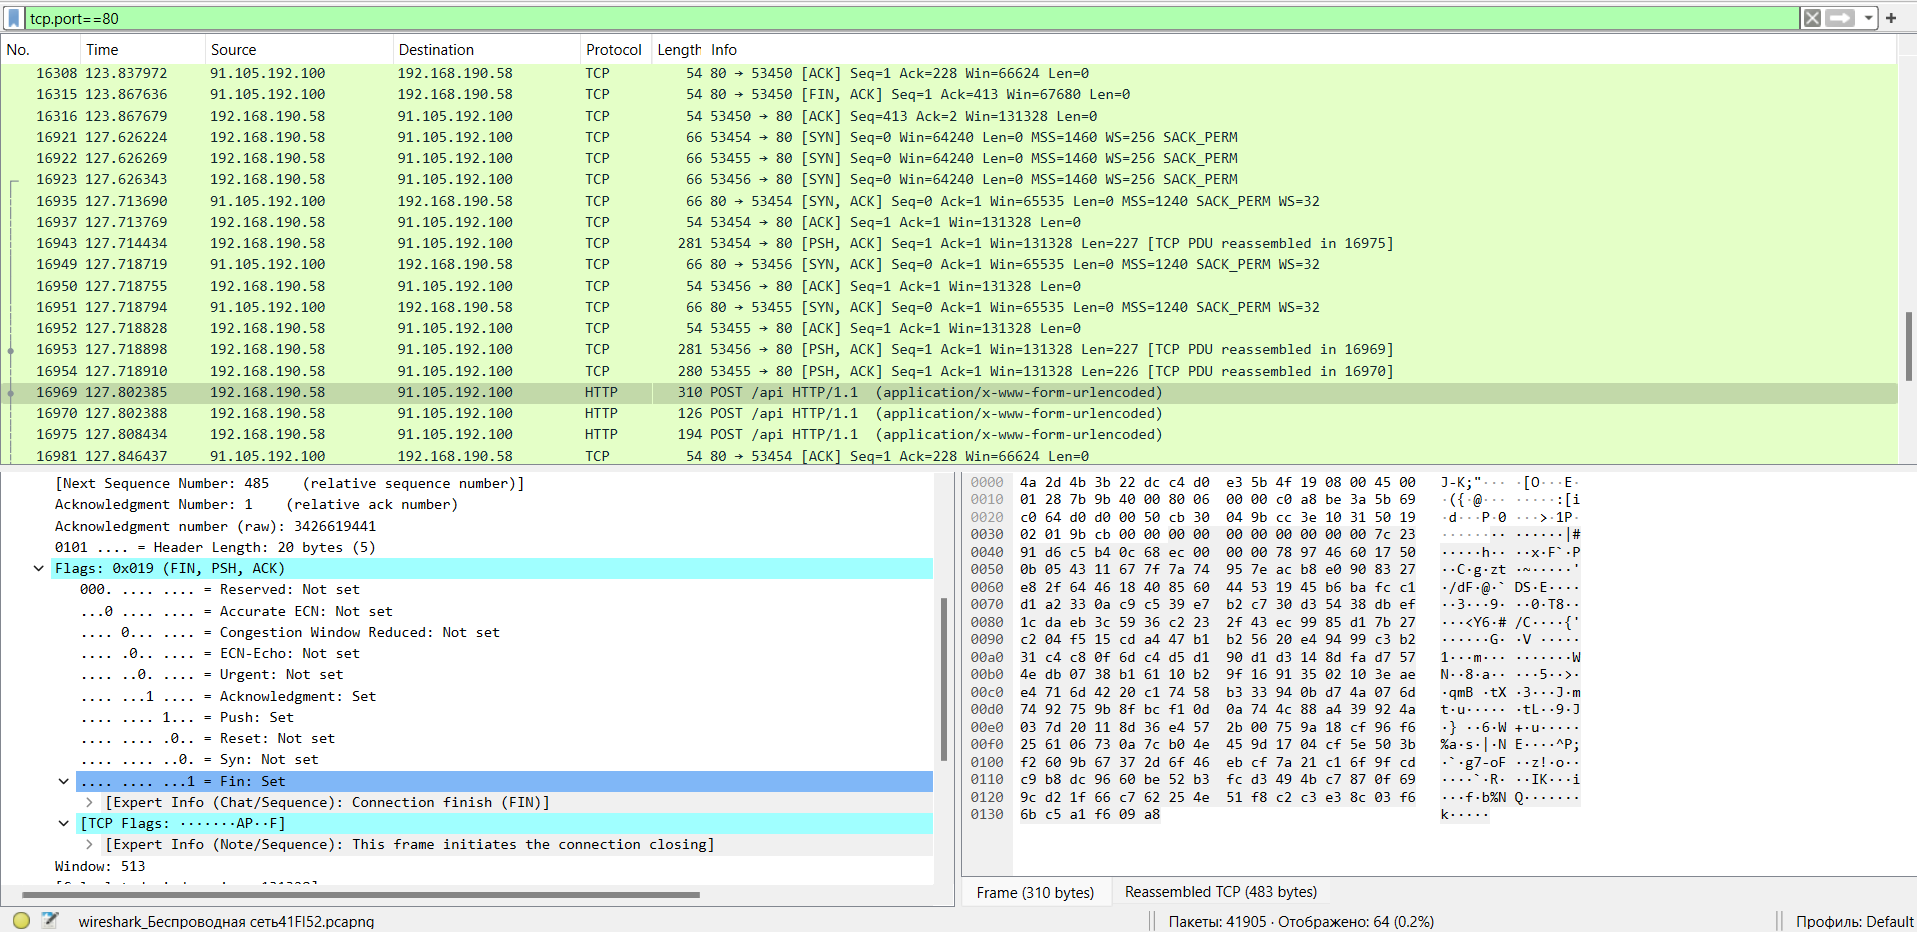Collapse the Flags: 0x019 tree node

39,569
